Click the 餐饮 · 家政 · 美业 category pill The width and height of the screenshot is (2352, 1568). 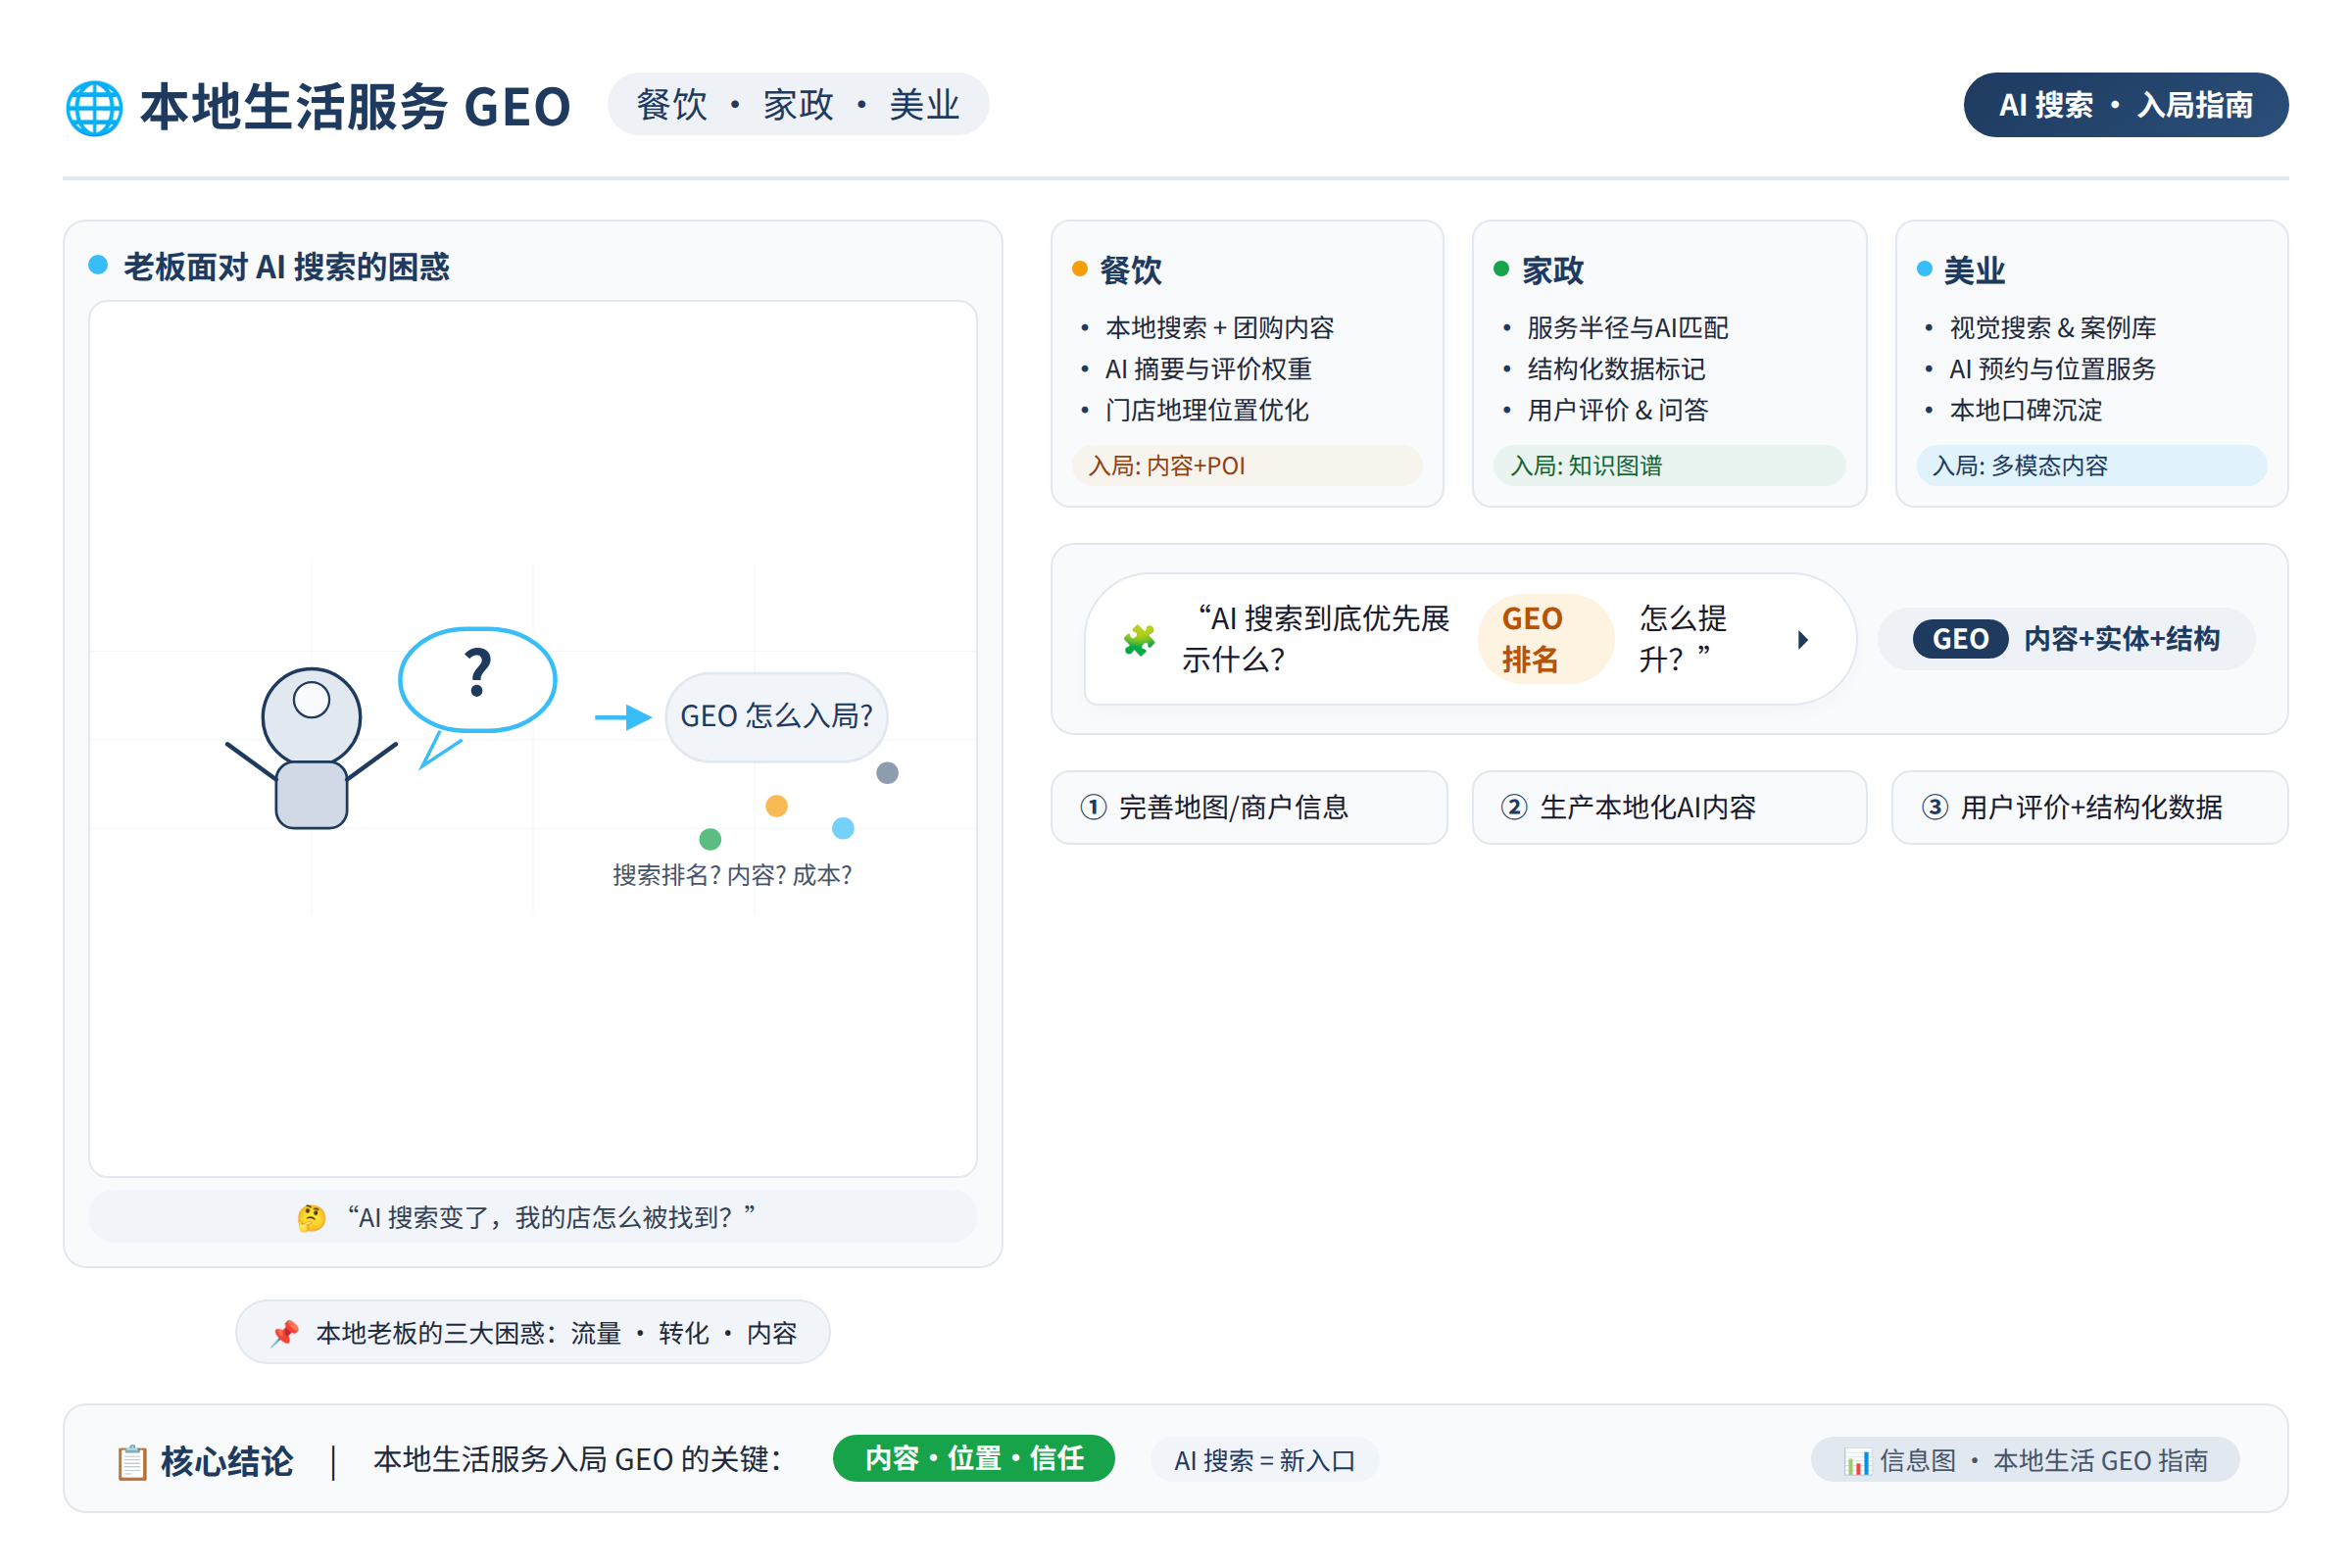[798, 104]
